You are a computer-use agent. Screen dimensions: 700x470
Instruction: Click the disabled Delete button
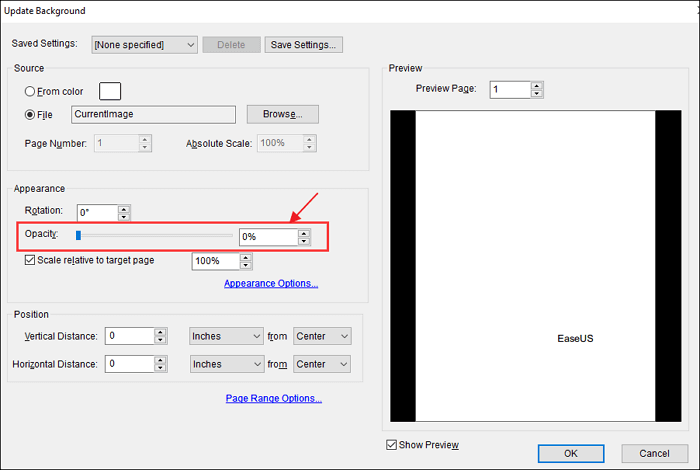point(231,45)
